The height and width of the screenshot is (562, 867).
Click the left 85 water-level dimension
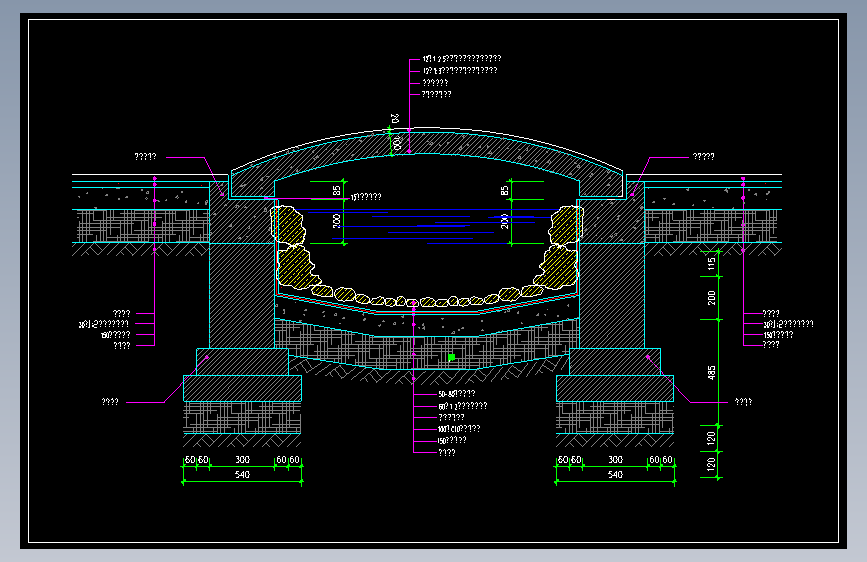click(337, 190)
